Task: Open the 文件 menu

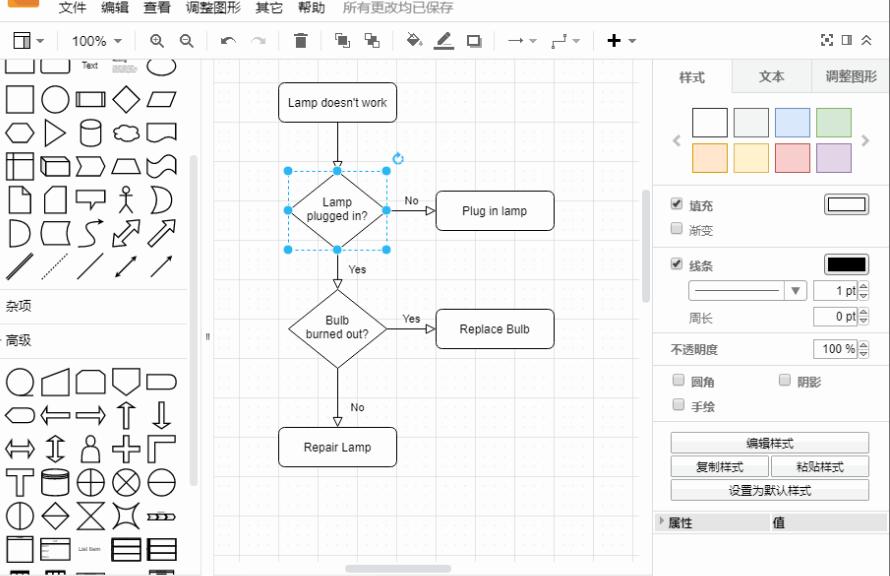Action: [x=73, y=8]
